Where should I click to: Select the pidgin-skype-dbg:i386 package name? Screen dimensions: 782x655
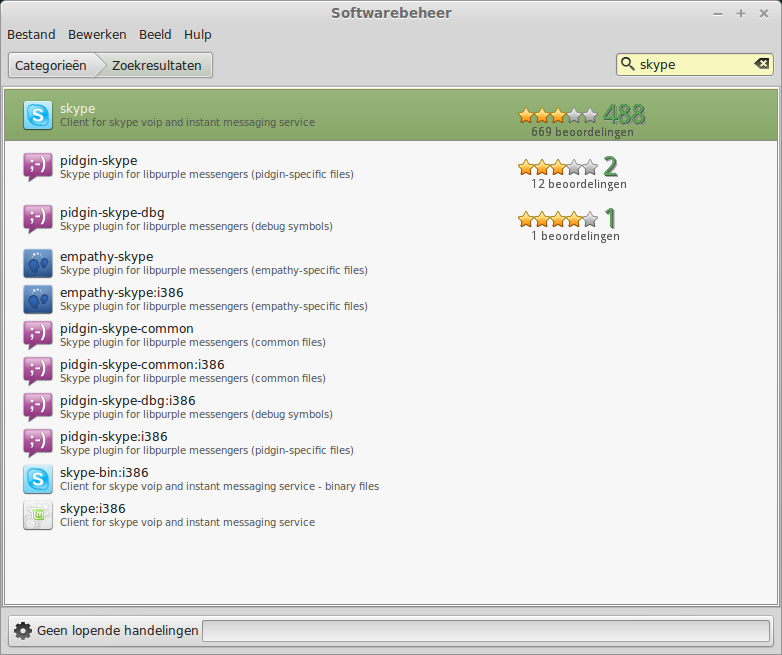[128, 400]
